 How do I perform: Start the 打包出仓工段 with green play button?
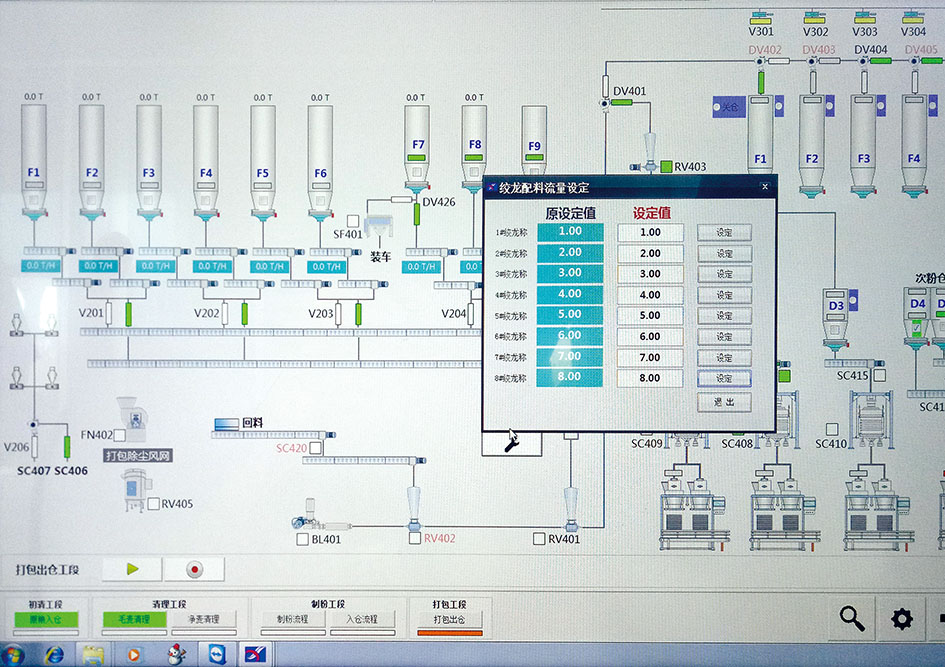tap(132, 569)
